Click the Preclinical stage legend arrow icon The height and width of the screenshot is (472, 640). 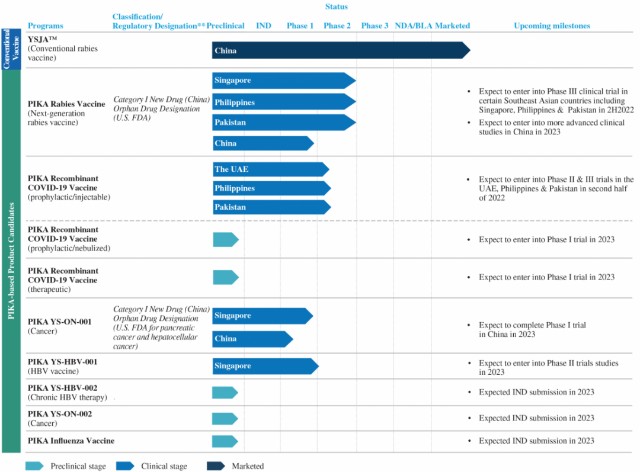click(x=35, y=464)
